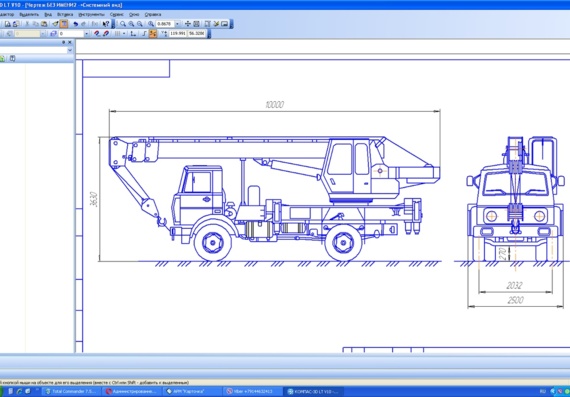Click the Undo arrow icon
The image size is (570, 397).
76,24
